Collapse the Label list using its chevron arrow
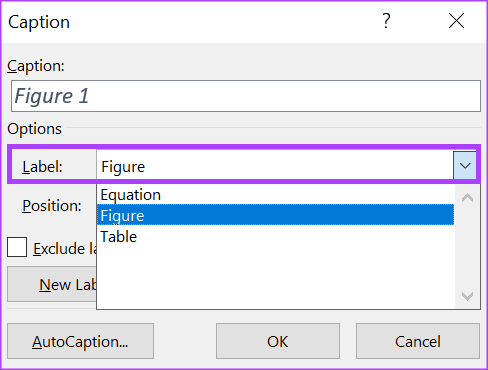The width and height of the screenshot is (488, 370). pos(465,165)
